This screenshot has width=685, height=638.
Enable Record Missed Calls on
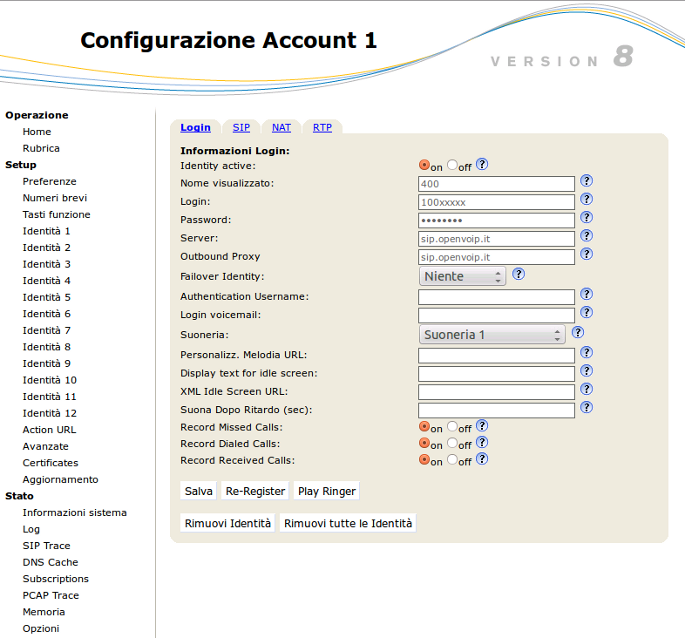point(424,426)
